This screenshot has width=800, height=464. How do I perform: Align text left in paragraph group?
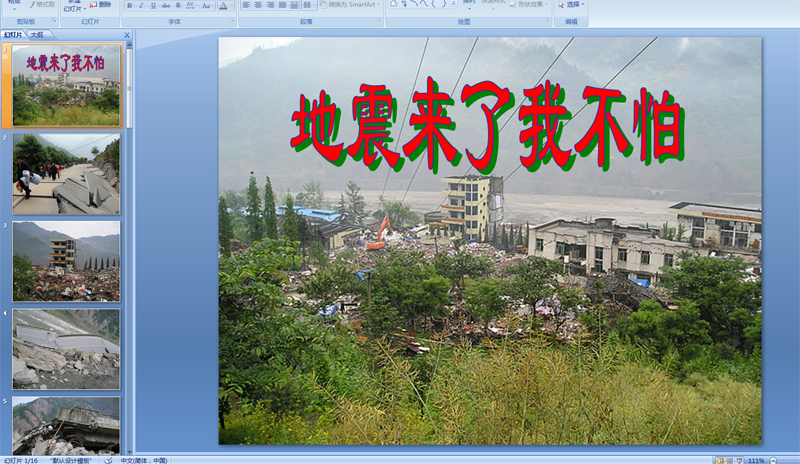pos(246,5)
